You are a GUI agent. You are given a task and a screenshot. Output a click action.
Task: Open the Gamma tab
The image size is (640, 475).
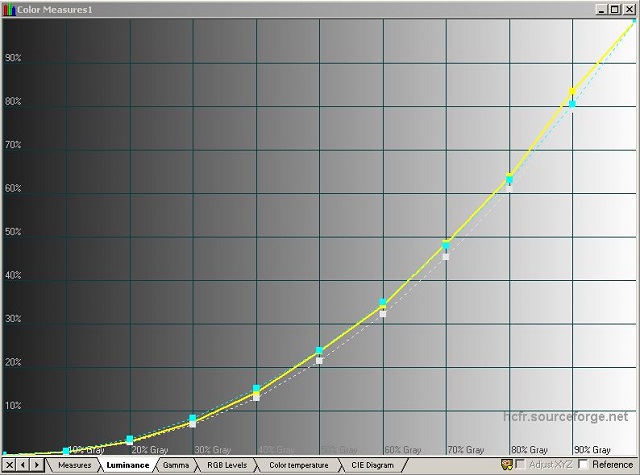pos(176,465)
